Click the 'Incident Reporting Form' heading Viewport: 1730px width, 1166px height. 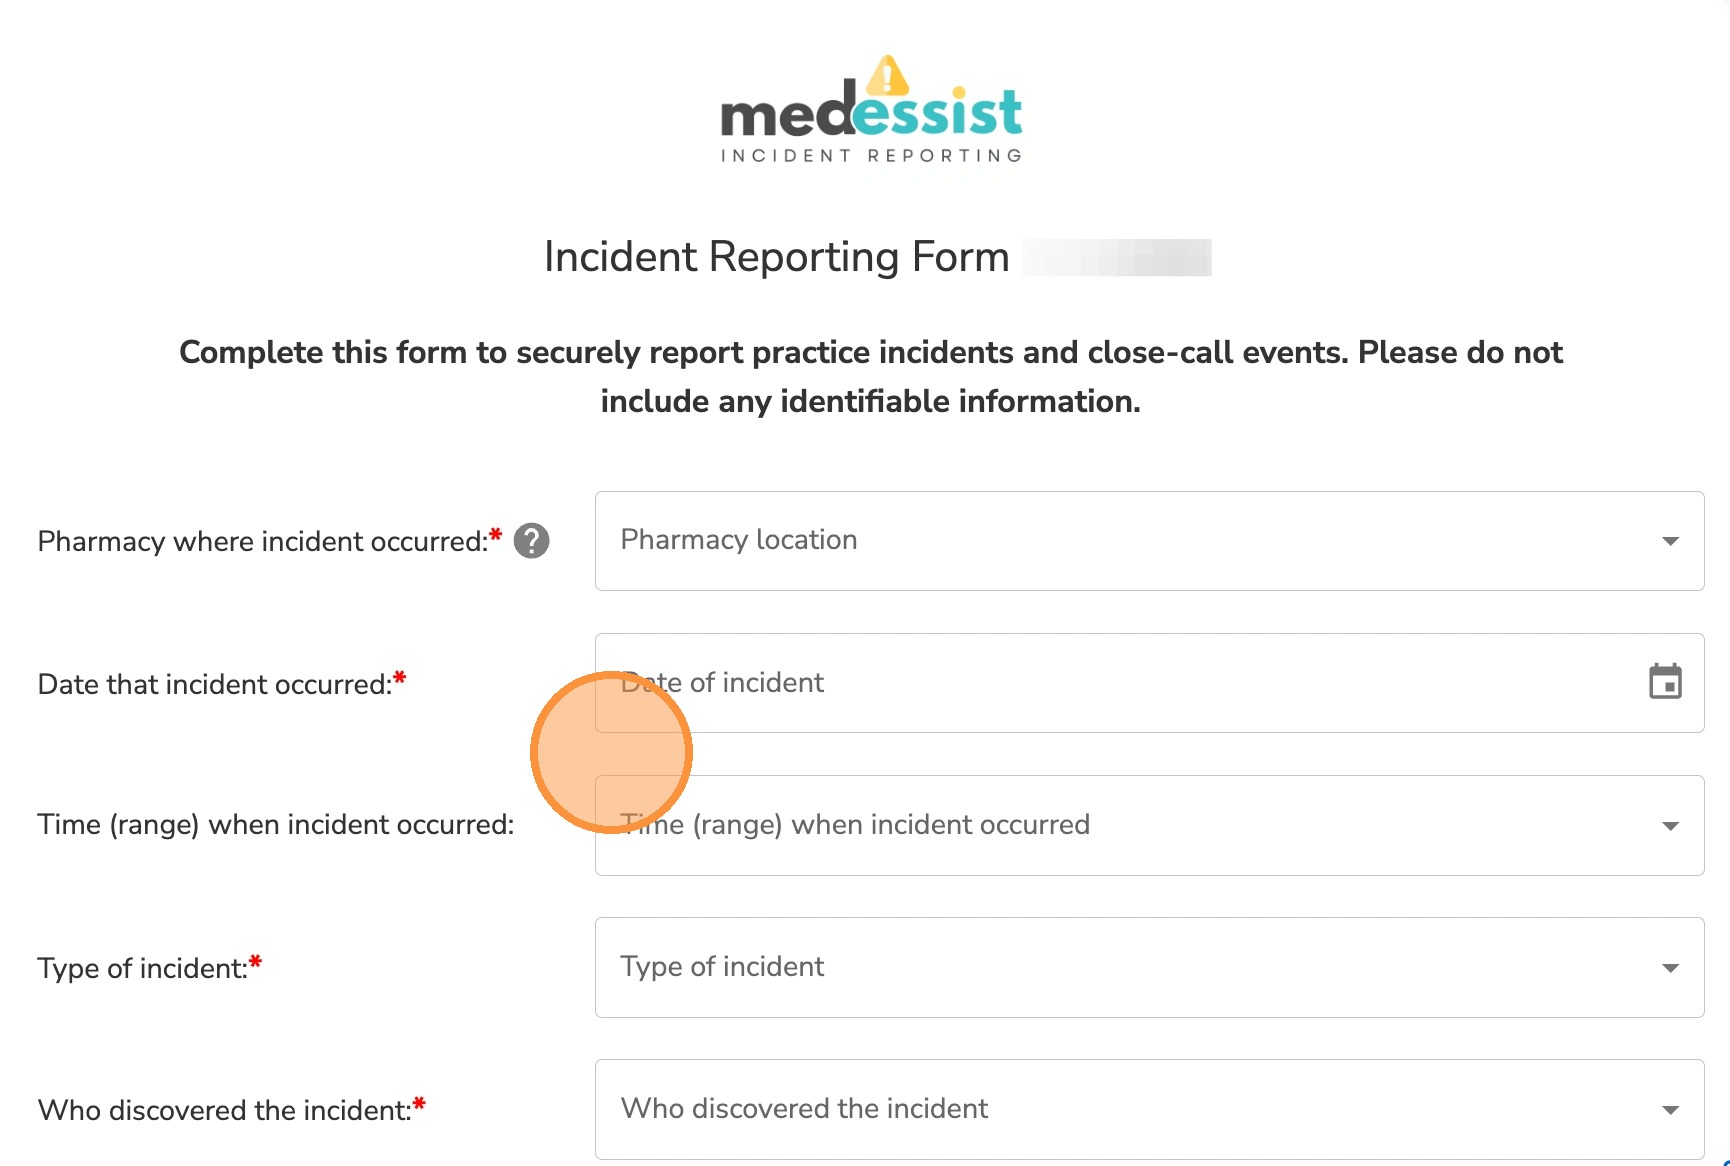pos(776,257)
